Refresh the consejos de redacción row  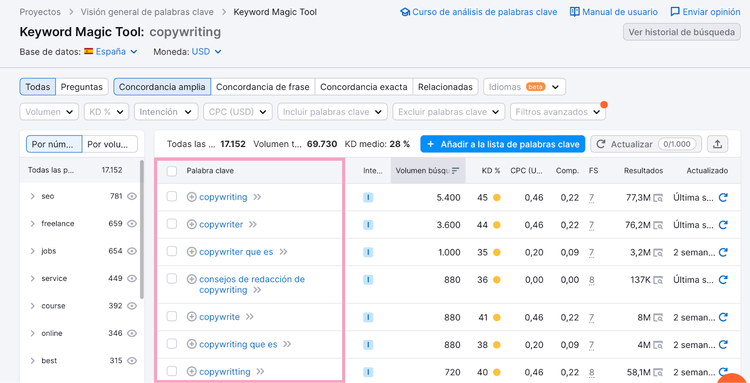[723, 280]
